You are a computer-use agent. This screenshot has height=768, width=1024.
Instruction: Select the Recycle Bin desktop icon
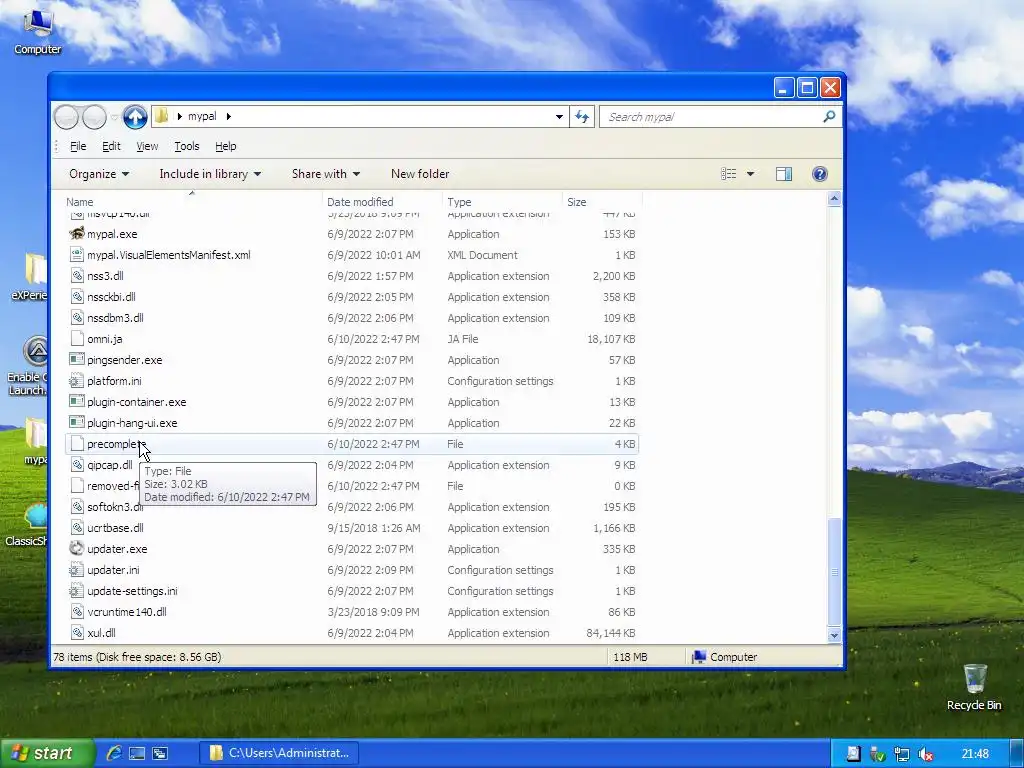[974, 687]
